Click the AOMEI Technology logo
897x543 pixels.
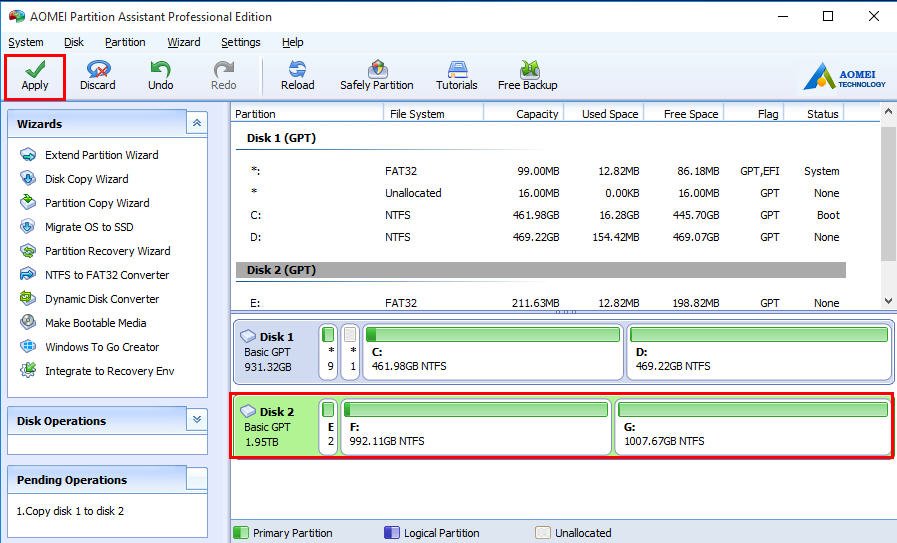tap(844, 77)
